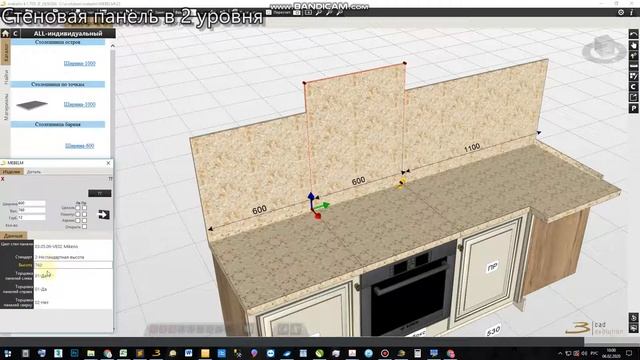Click Столешница барная header
The image size is (640, 360).
(58, 124)
